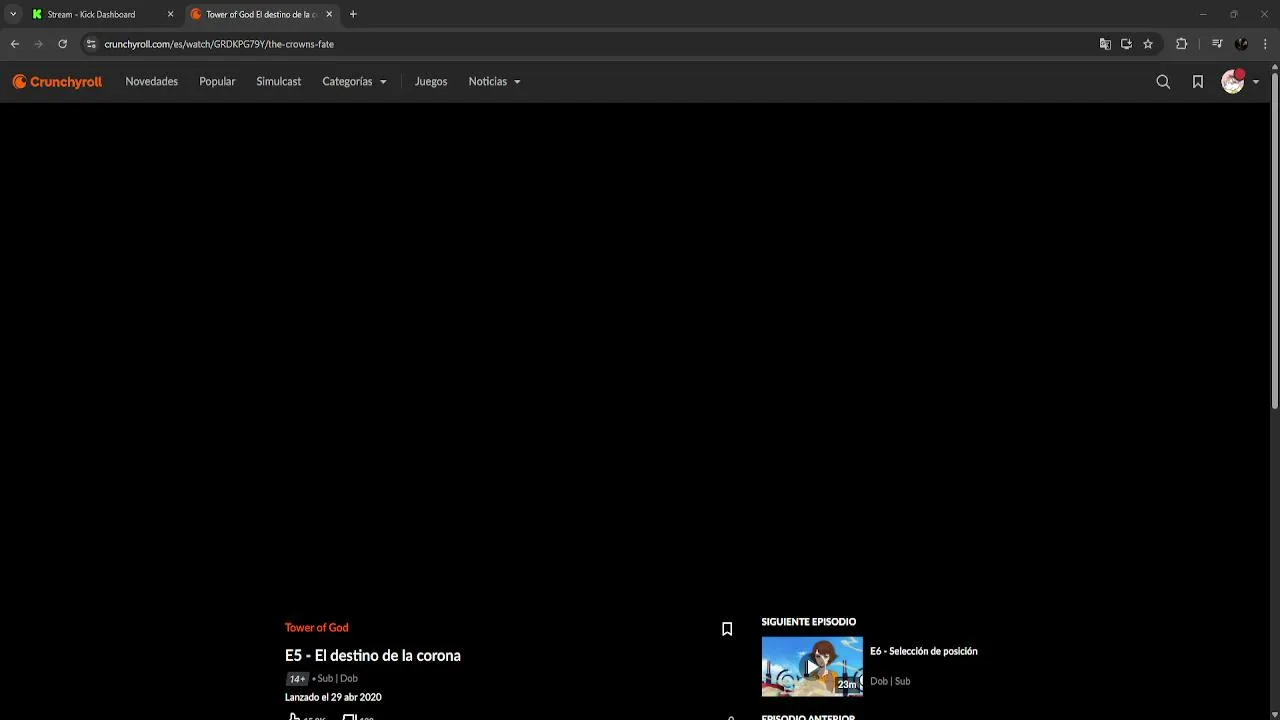Open the Popular page

[x=217, y=82]
